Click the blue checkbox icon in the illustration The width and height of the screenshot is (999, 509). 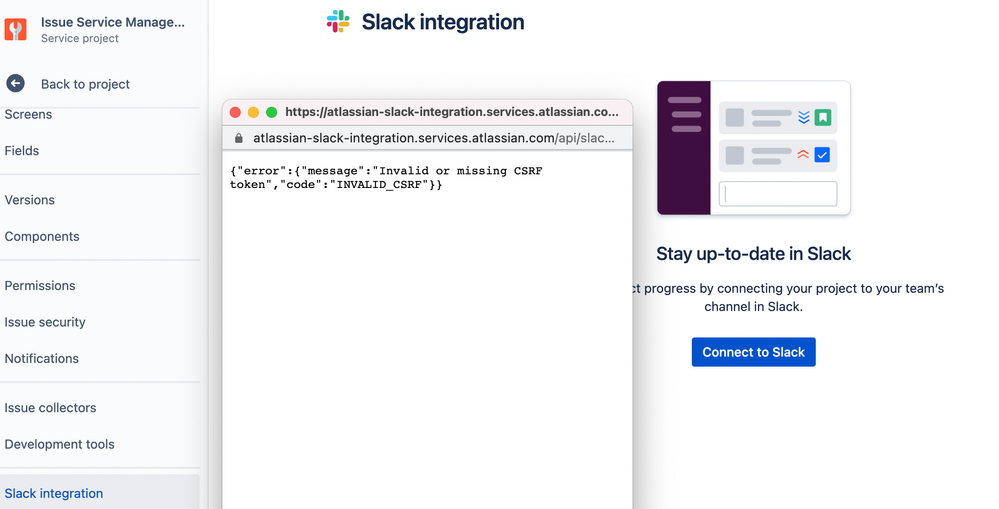click(x=823, y=155)
